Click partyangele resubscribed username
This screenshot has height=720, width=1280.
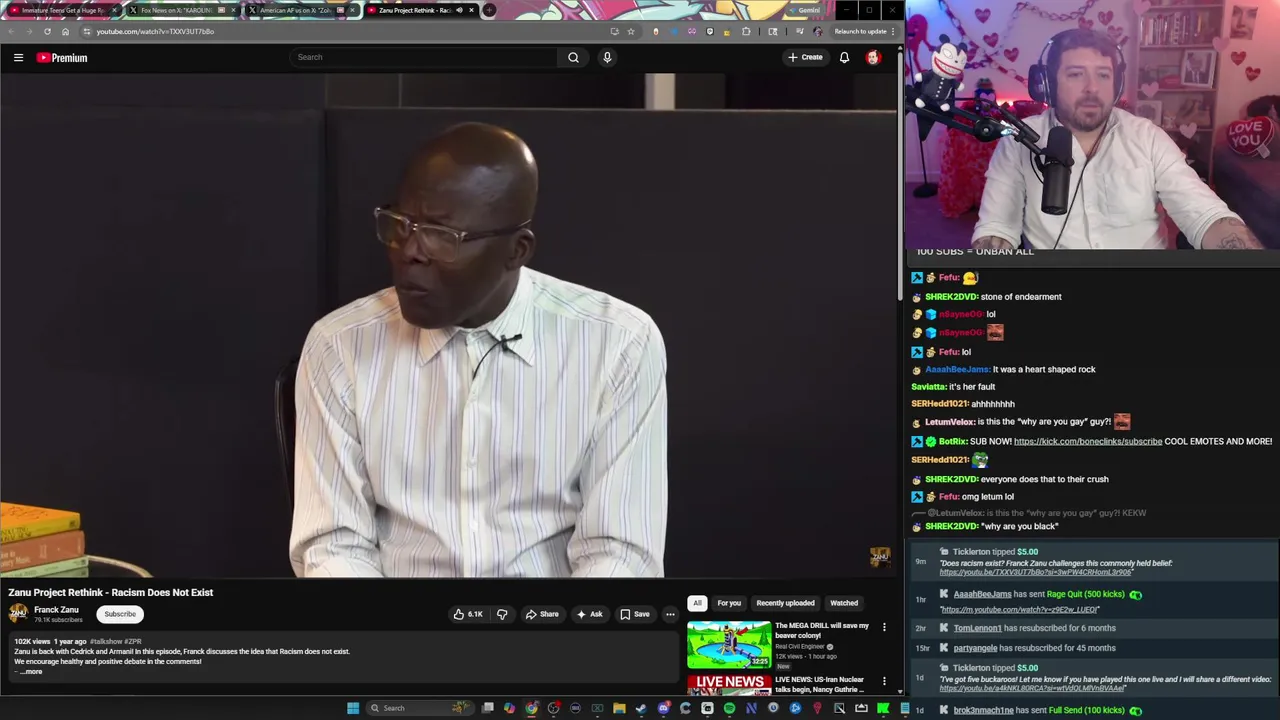click(975, 648)
